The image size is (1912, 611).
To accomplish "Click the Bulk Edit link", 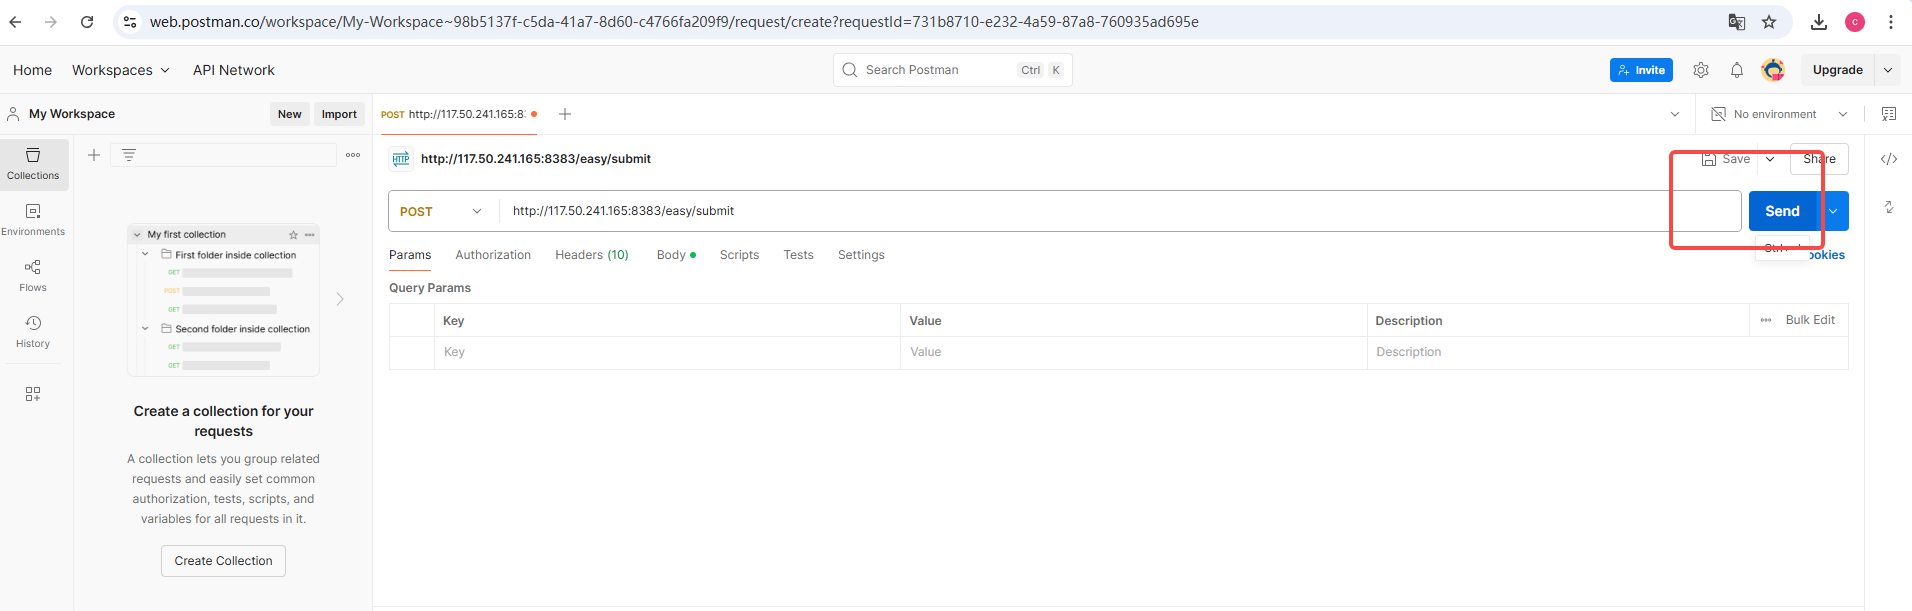I will 1810,320.
